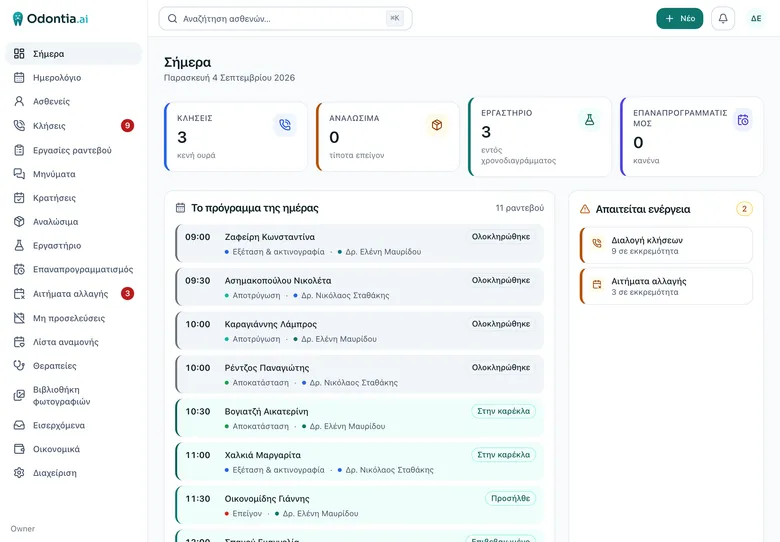Open 10:30 appointment Βογιατζή Αικατερίνη
Viewport: 780px width, 542px height.
pos(359,418)
